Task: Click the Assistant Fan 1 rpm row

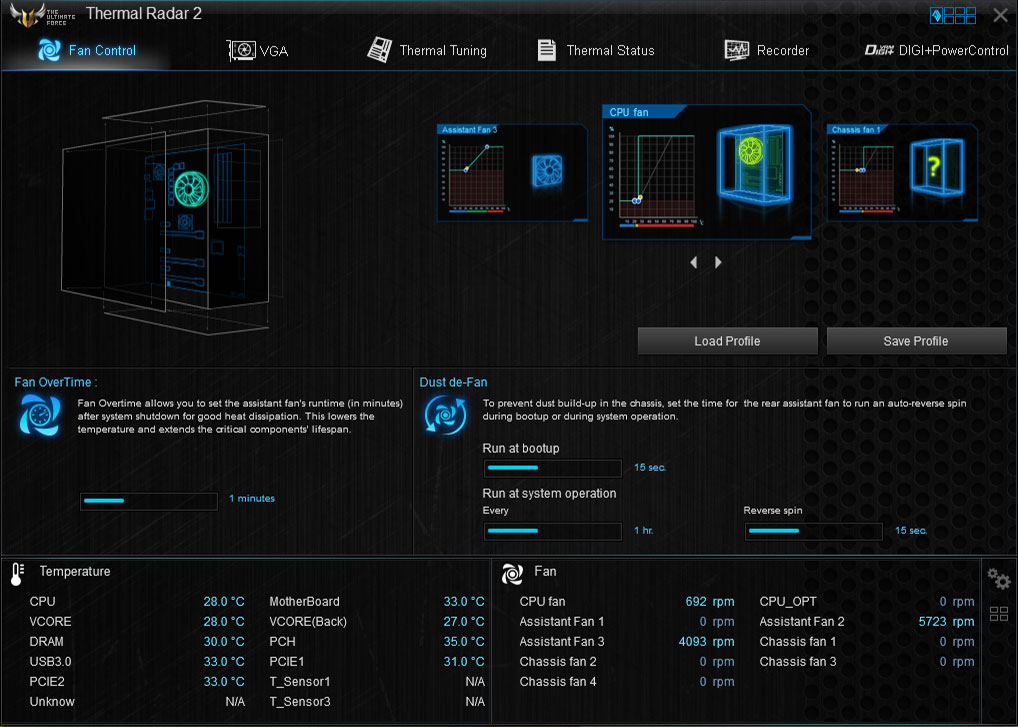Action: (x=627, y=622)
